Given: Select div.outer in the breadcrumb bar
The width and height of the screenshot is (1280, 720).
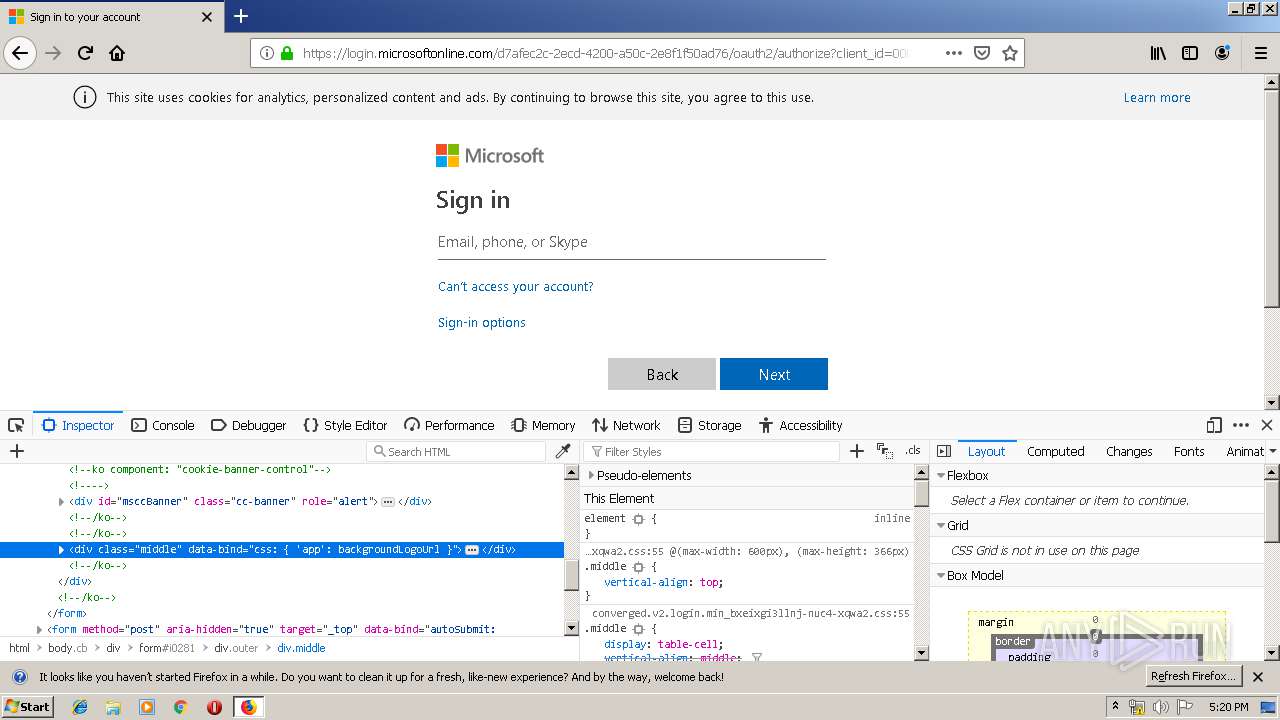Looking at the screenshot, I should (x=236, y=648).
